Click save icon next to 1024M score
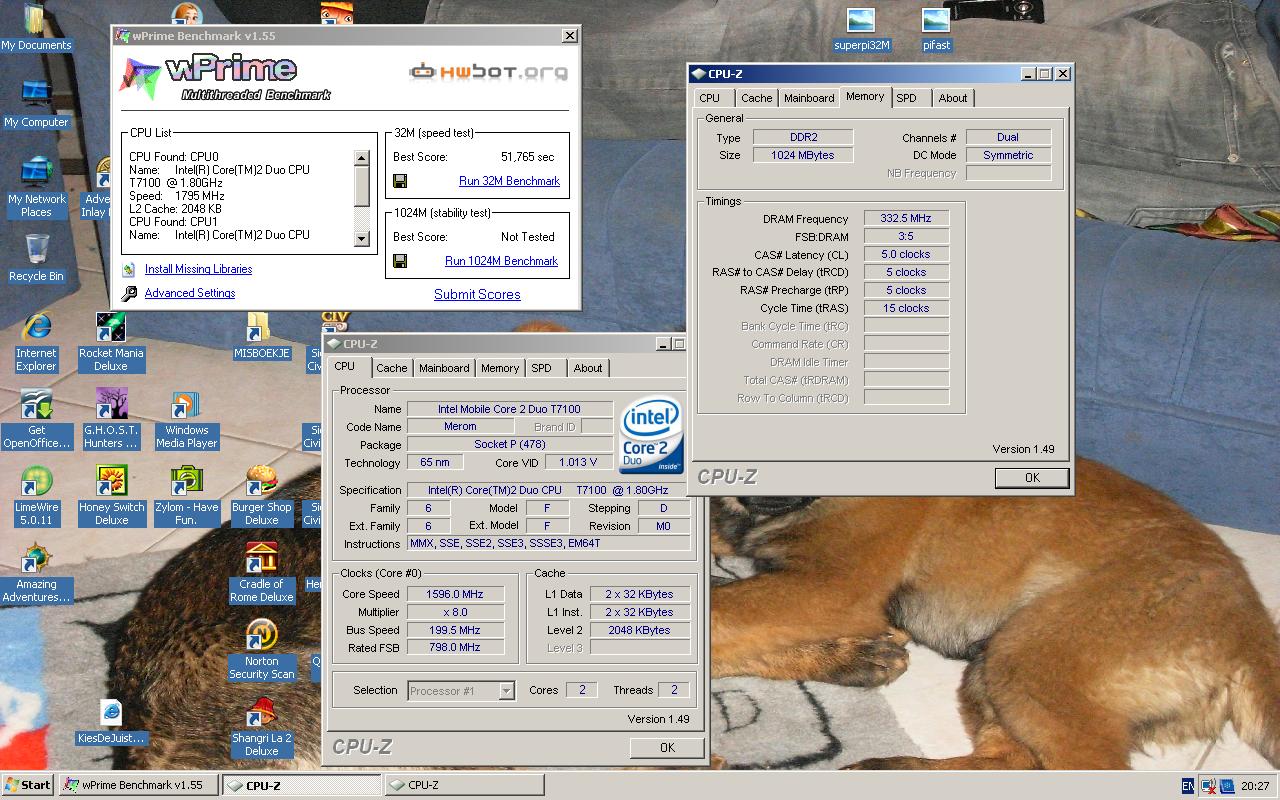The image size is (1280, 800). [400, 261]
